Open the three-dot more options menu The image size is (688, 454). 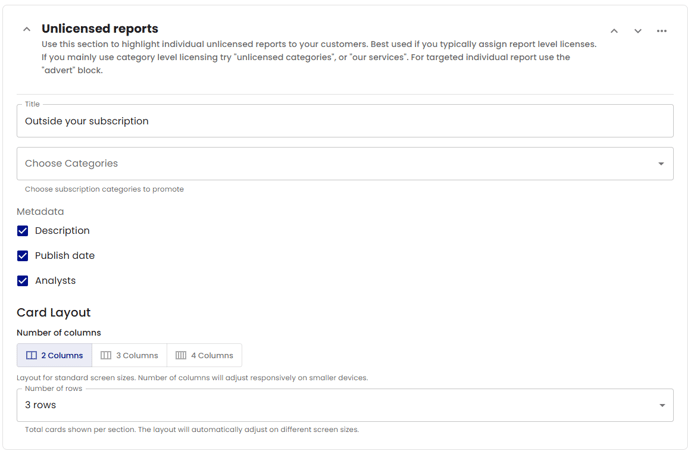662,31
